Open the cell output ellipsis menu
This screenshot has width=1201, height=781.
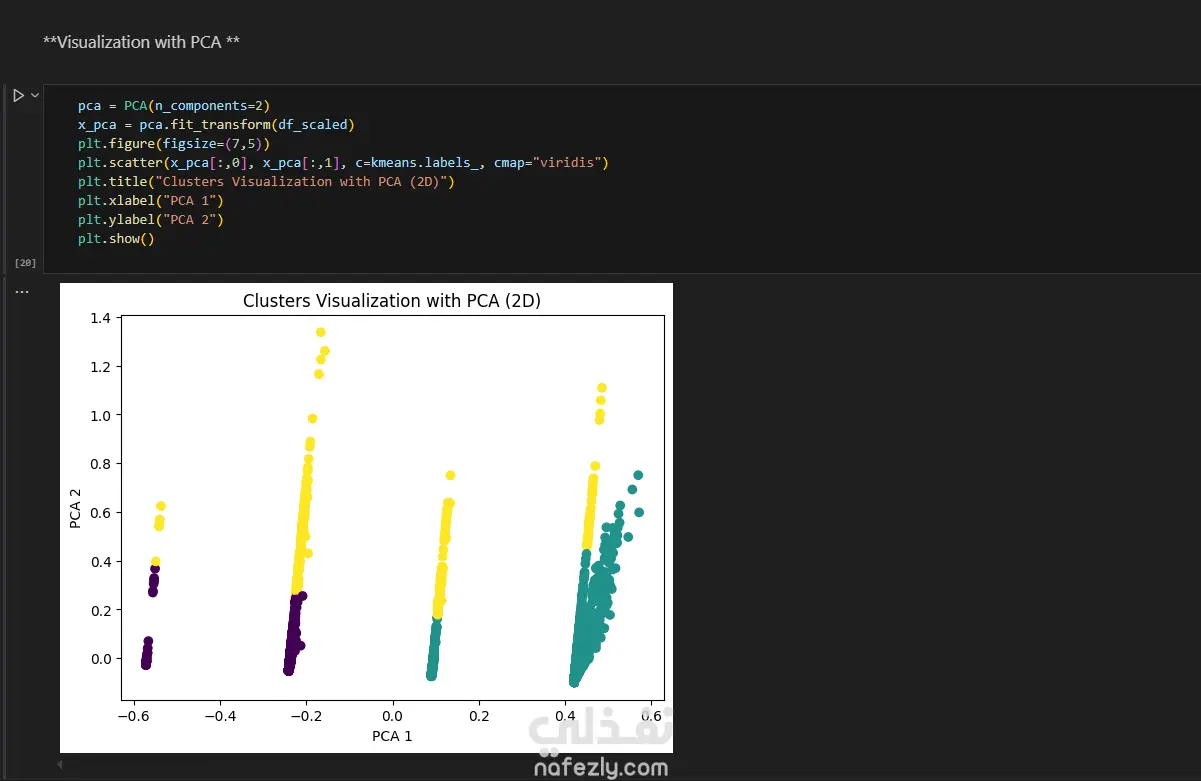tap(22, 292)
